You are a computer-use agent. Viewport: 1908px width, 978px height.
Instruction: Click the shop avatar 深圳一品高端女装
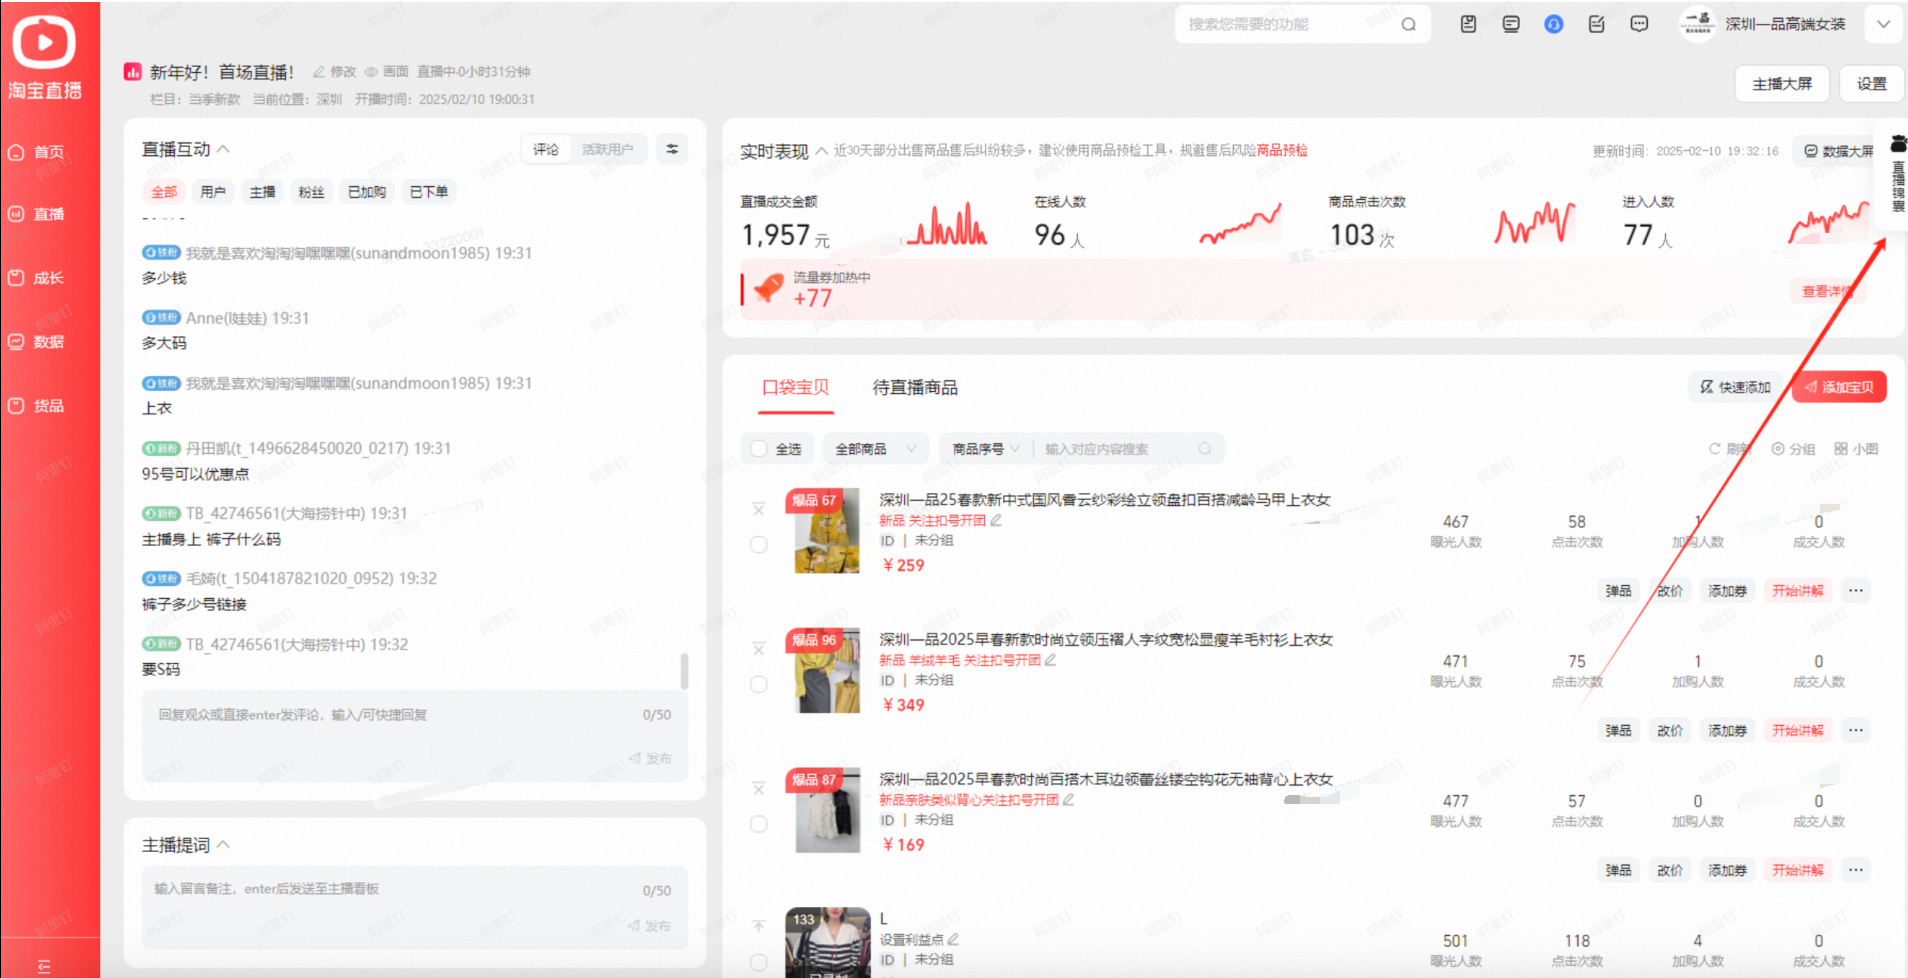pyautogui.click(x=1697, y=23)
